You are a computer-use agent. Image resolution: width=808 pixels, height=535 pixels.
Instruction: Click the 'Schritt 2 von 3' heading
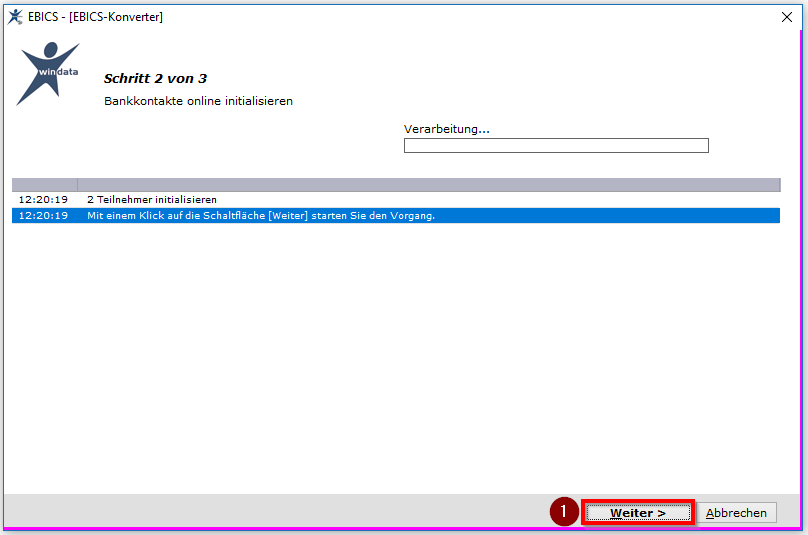[x=155, y=79]
